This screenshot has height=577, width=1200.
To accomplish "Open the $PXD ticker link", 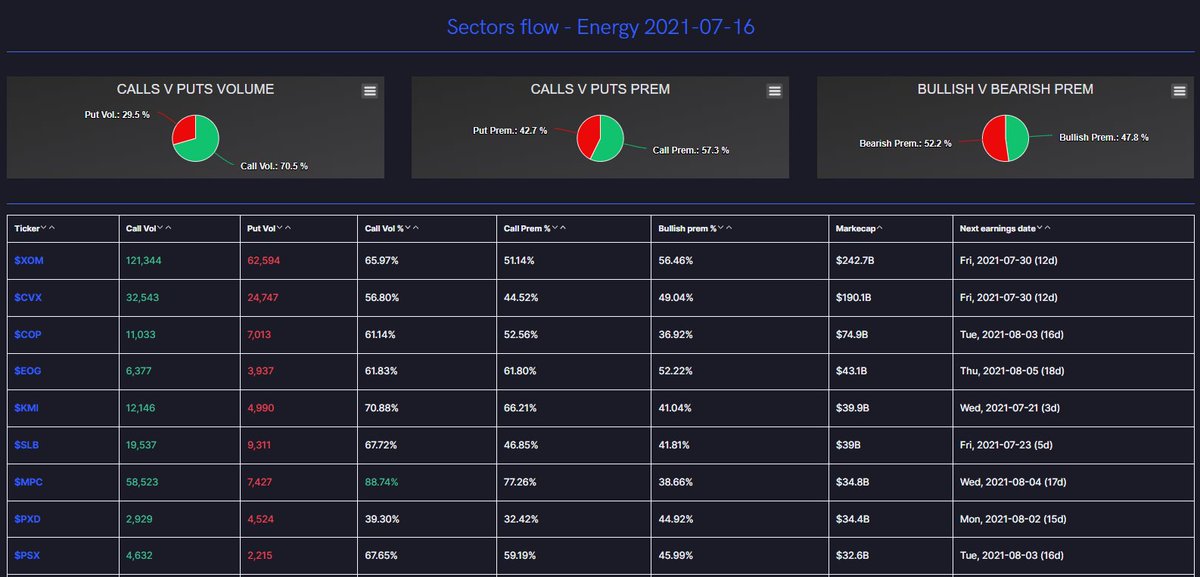I will [28, 519].
